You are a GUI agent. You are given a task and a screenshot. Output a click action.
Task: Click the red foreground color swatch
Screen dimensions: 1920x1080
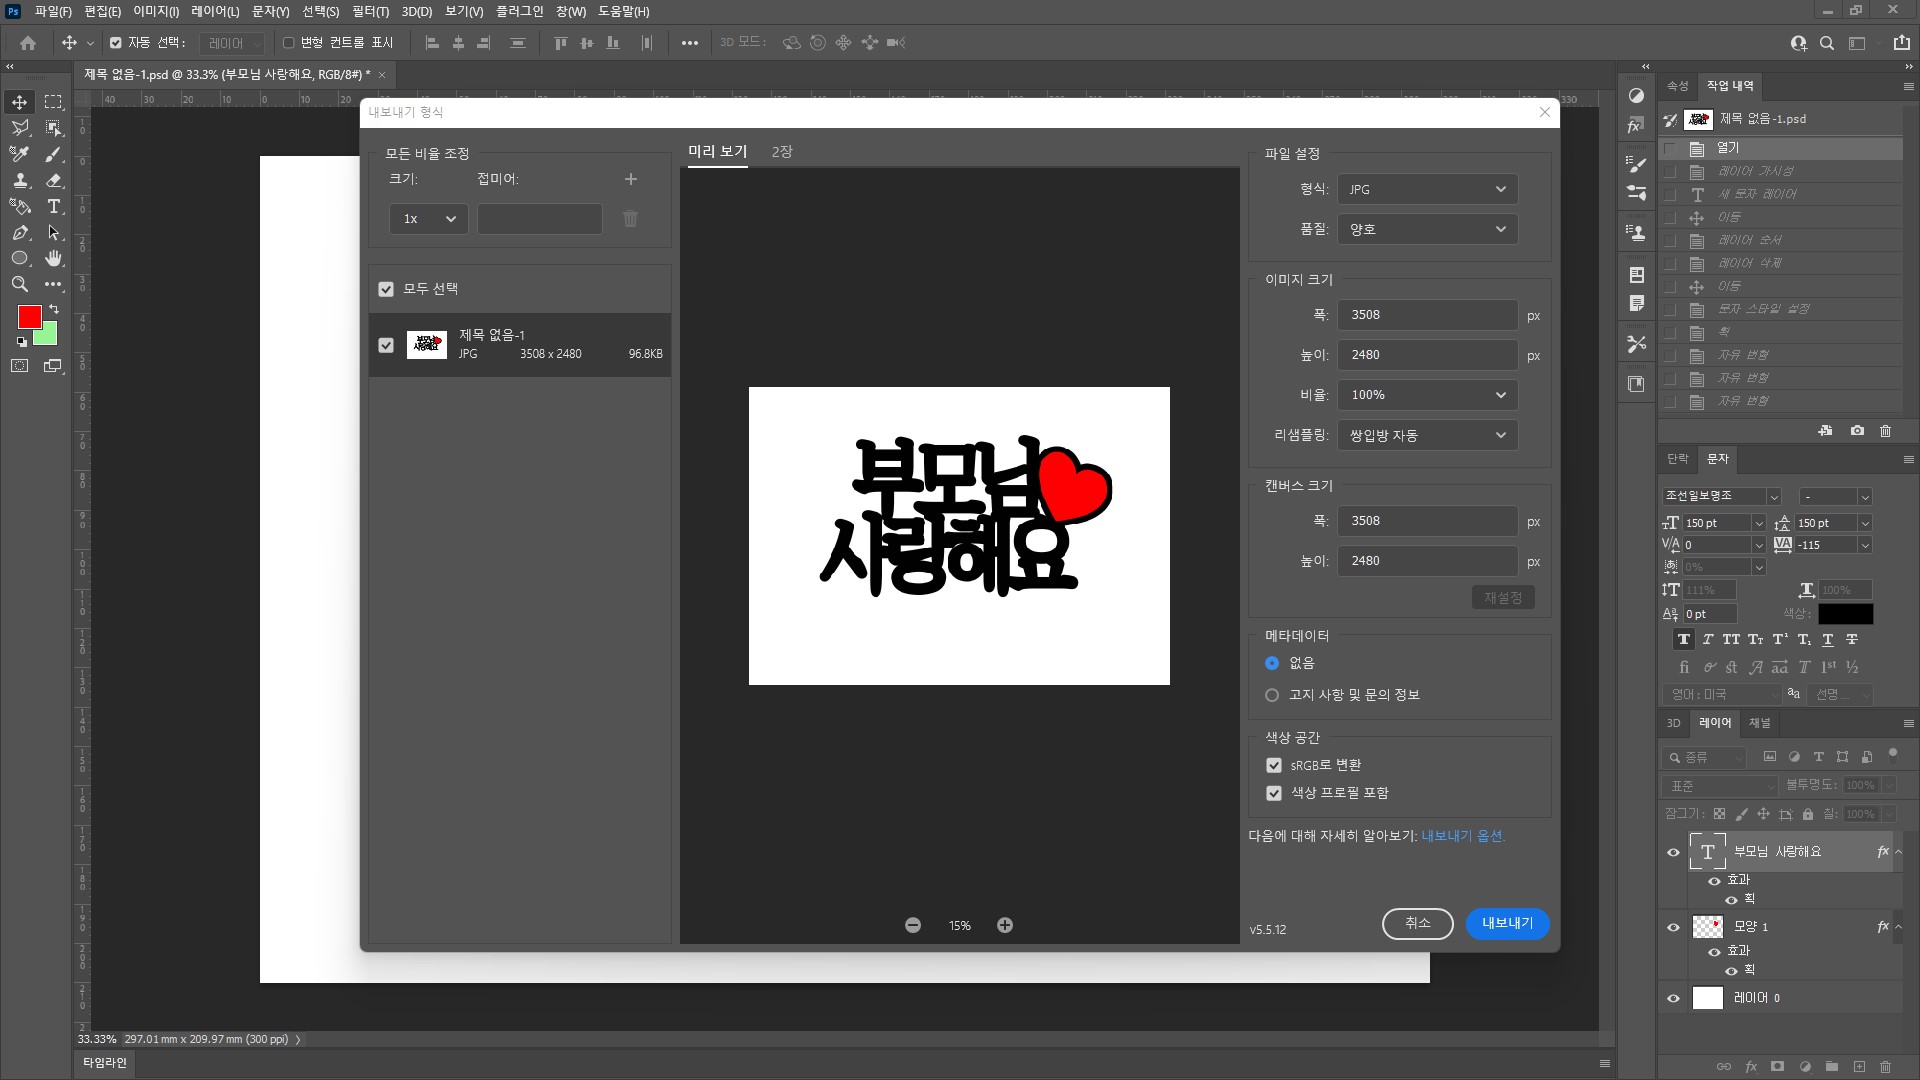[x=29, y=317]
